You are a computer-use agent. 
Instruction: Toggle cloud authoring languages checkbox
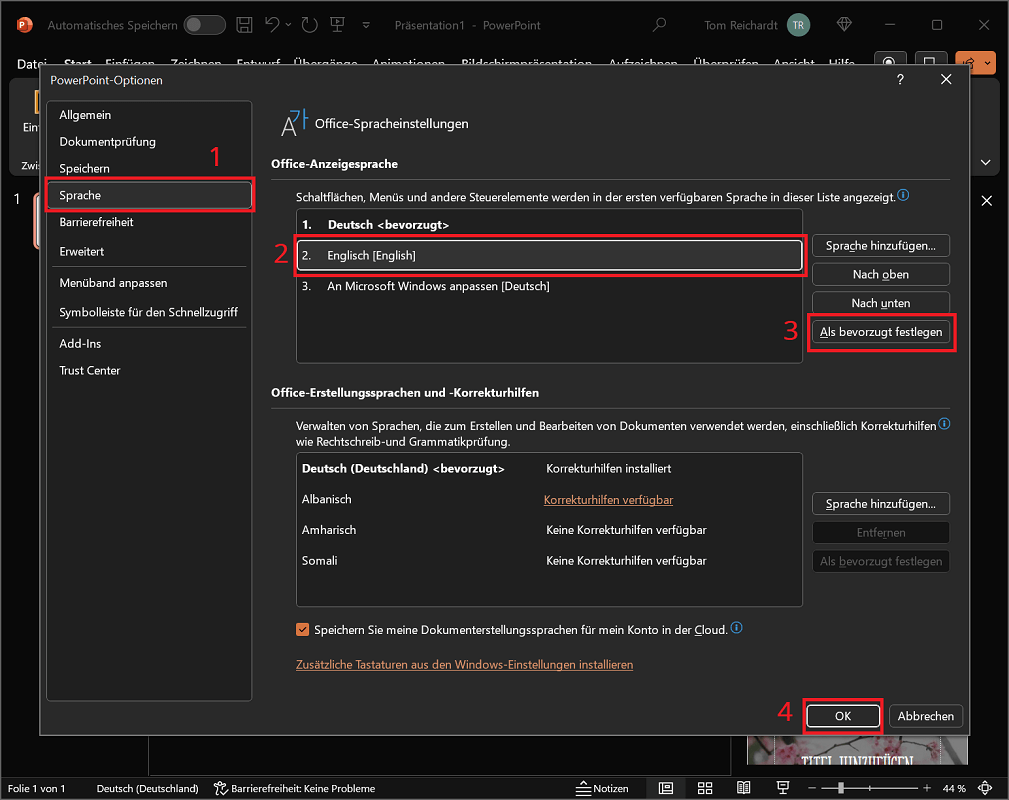click(x=302, y=629)
